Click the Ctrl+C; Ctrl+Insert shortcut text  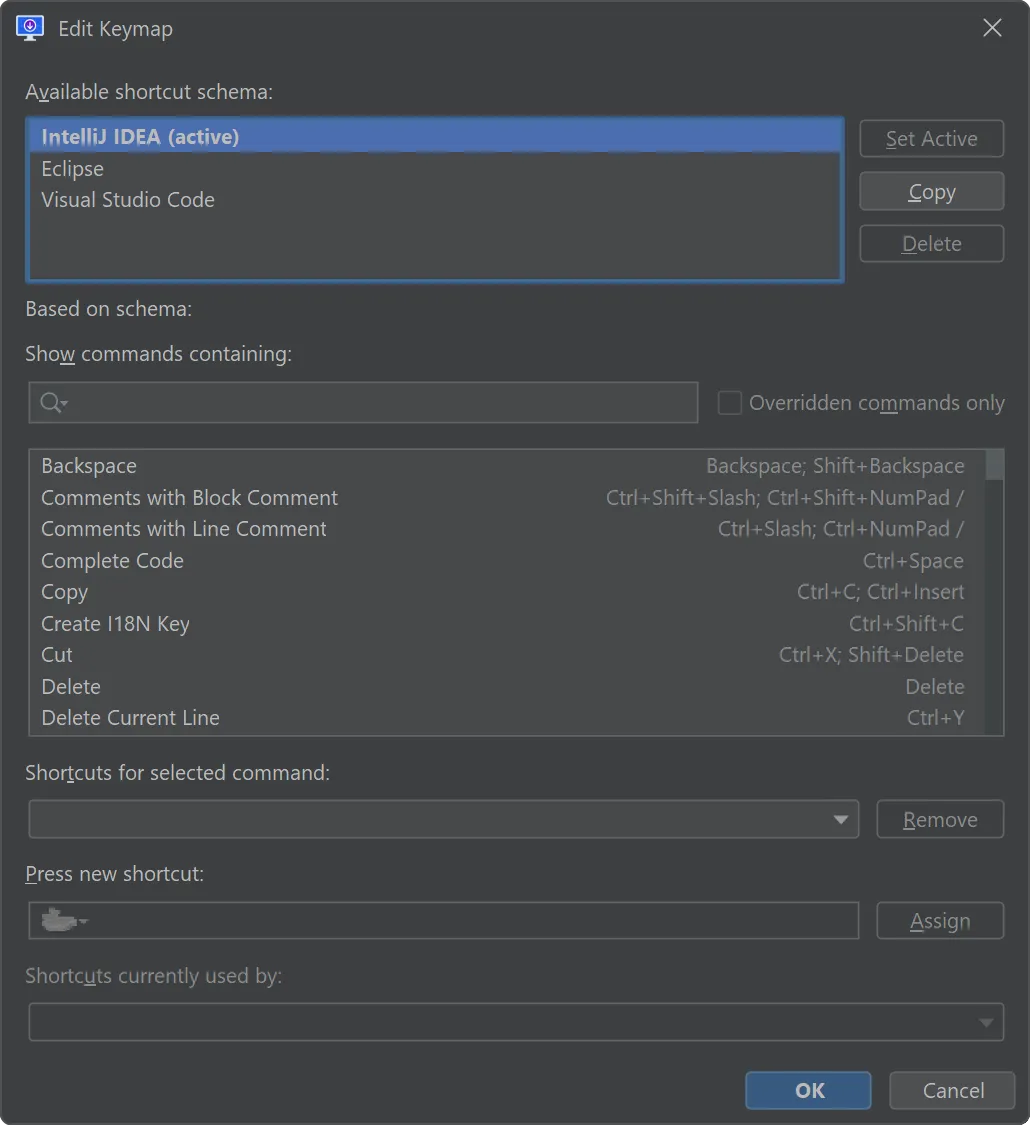pos(881,592)
